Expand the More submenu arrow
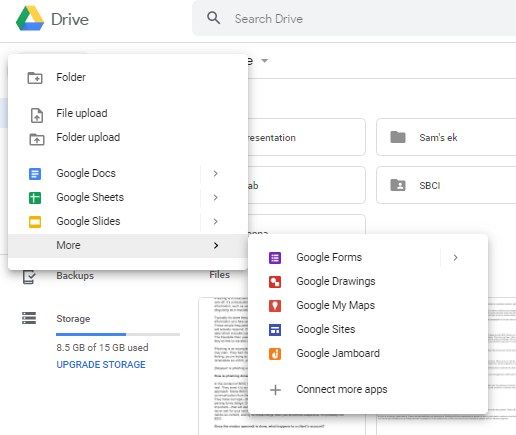 [x=216, y=246]
